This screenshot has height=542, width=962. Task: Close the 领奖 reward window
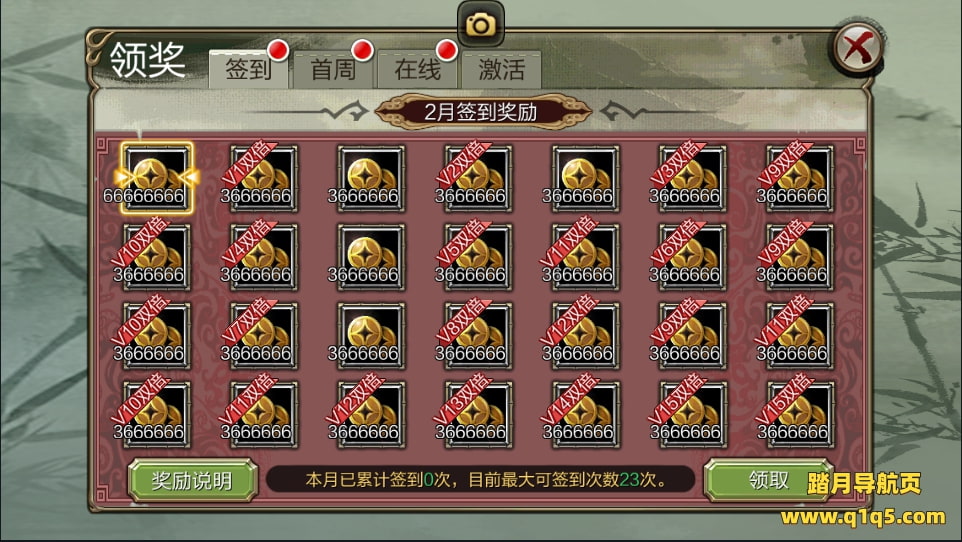(x=858, y=48)
